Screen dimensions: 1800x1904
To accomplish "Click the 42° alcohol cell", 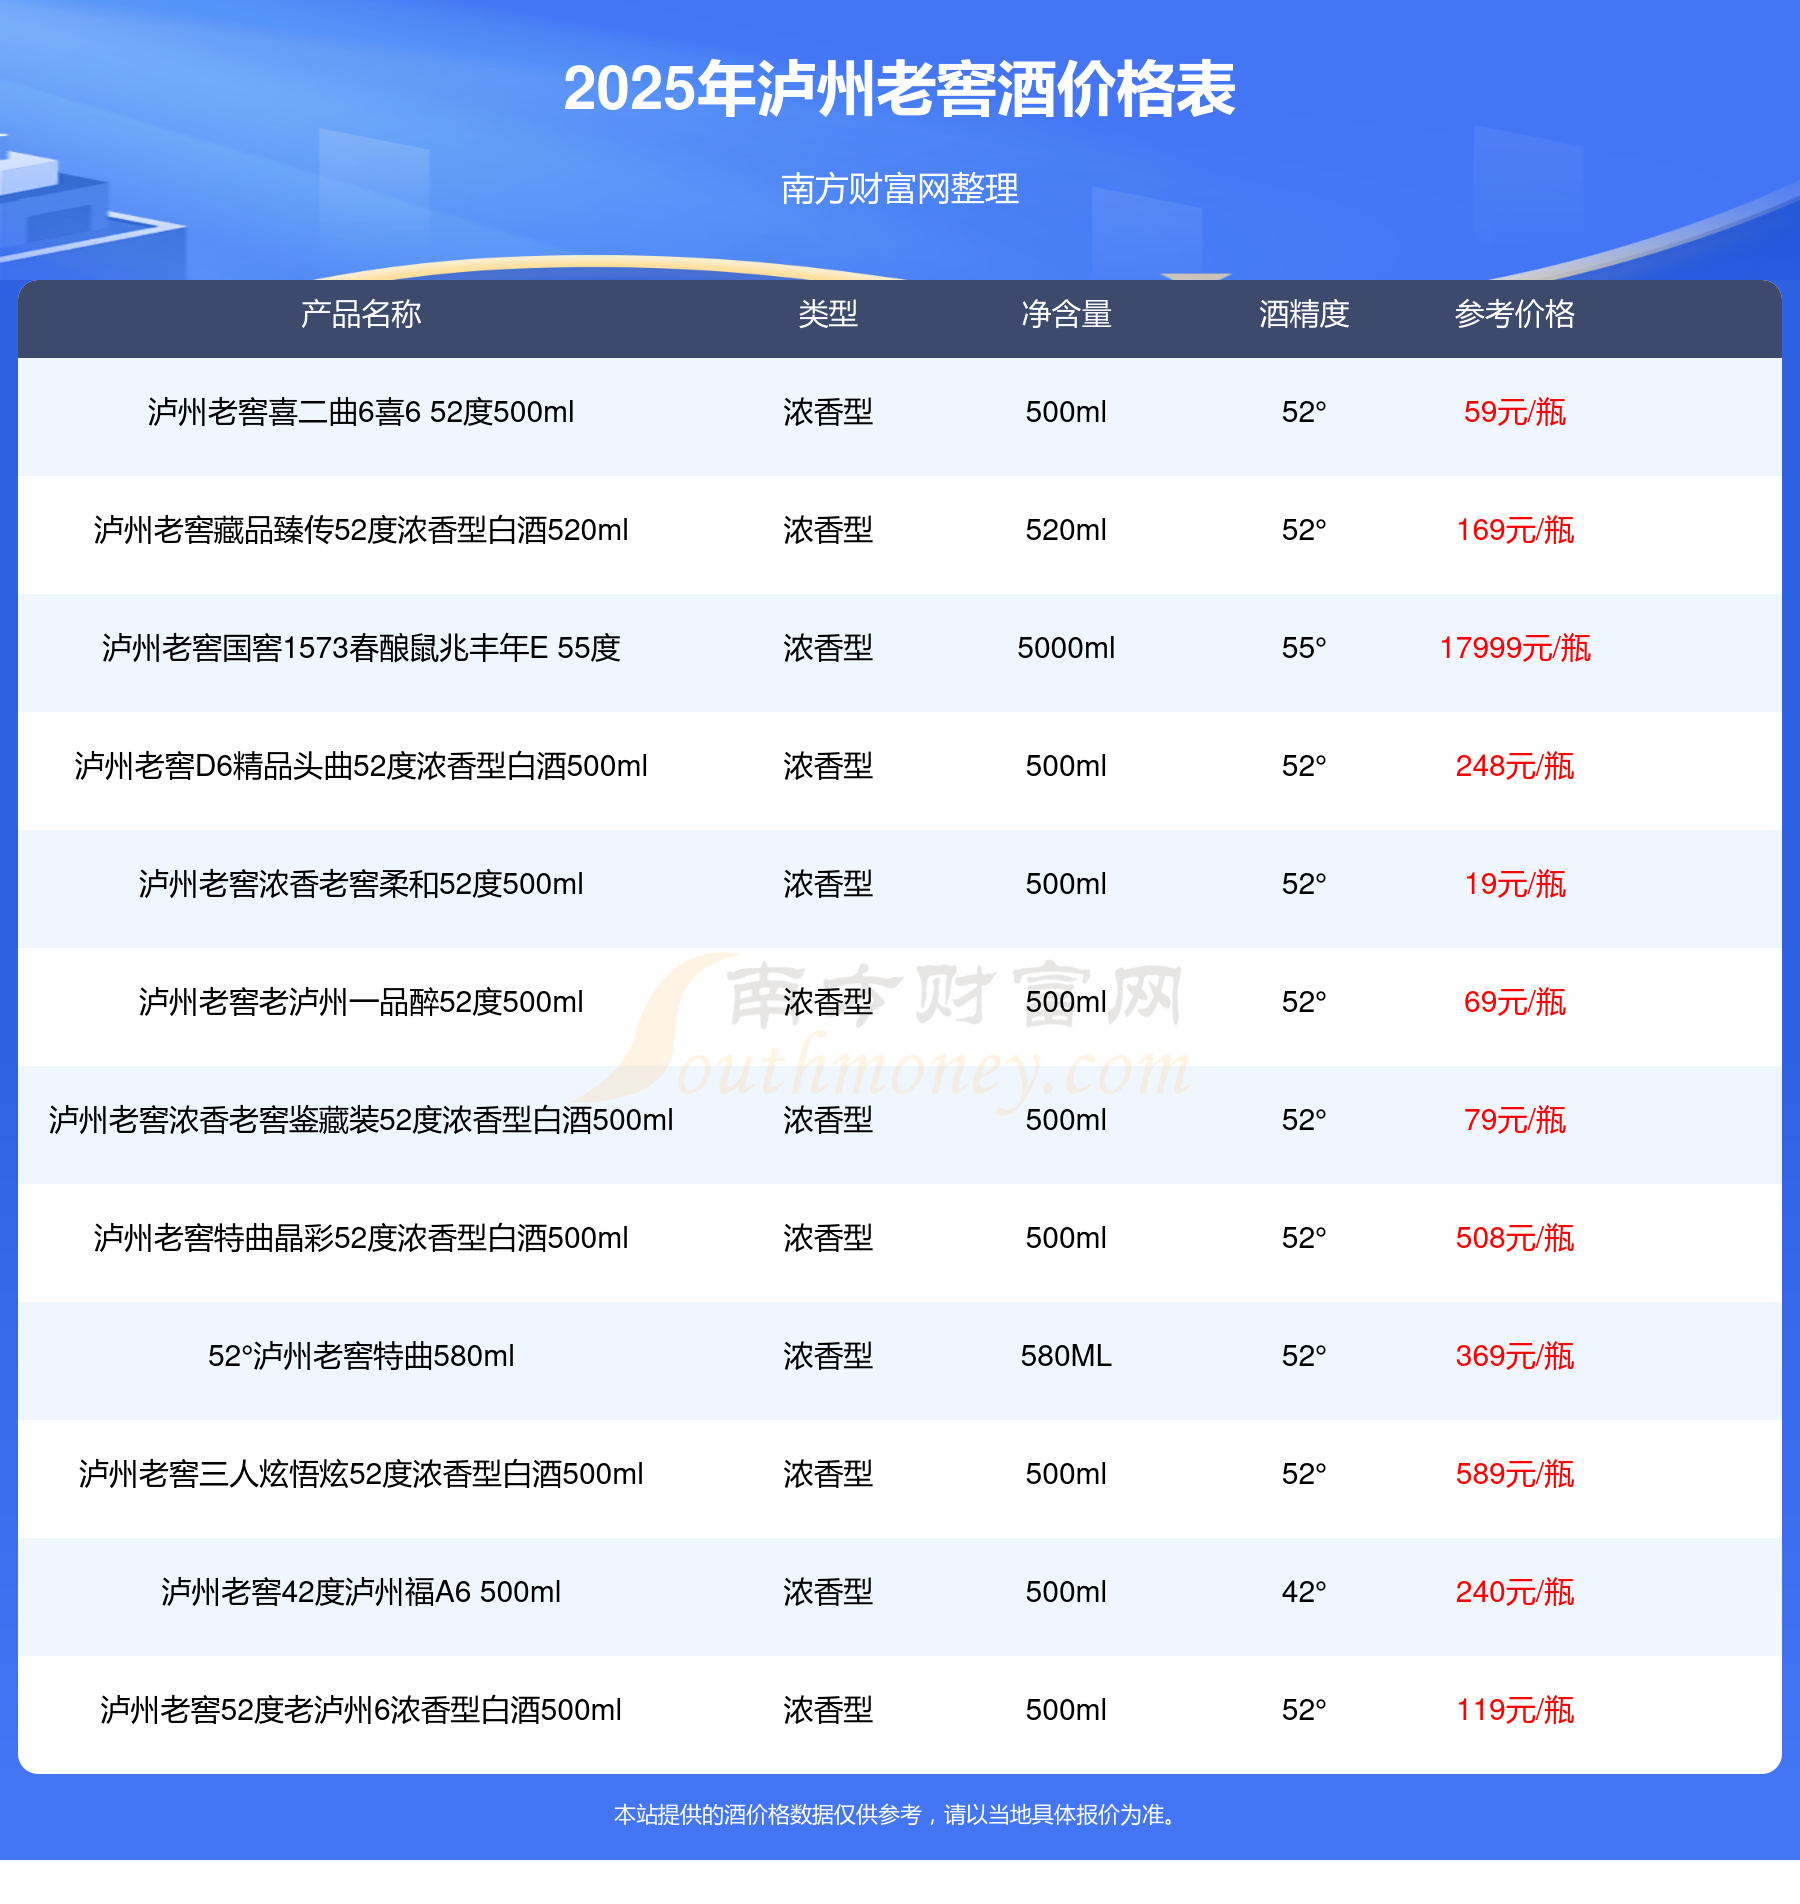I will (x=1304, y=1592).
